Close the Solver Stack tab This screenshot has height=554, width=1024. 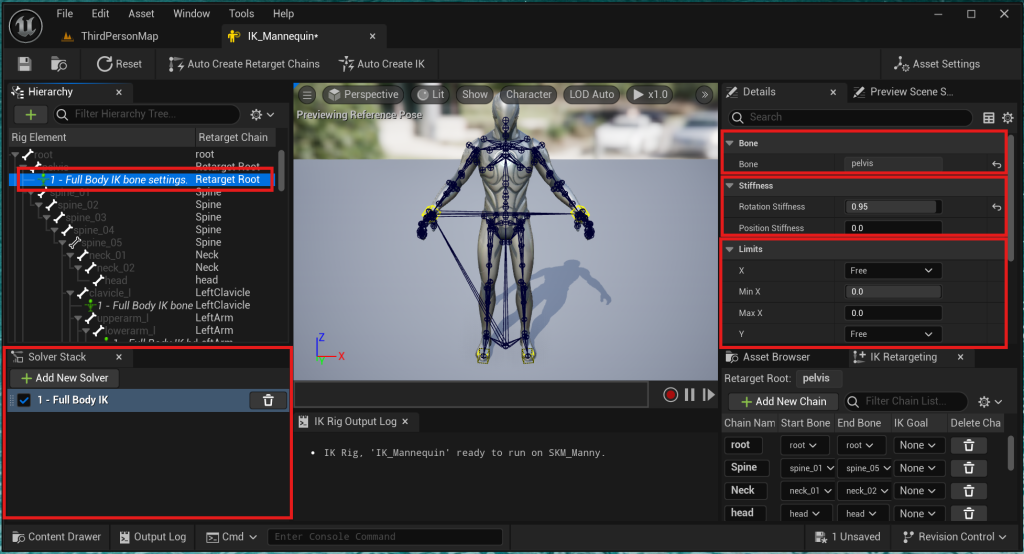(119, 357)
